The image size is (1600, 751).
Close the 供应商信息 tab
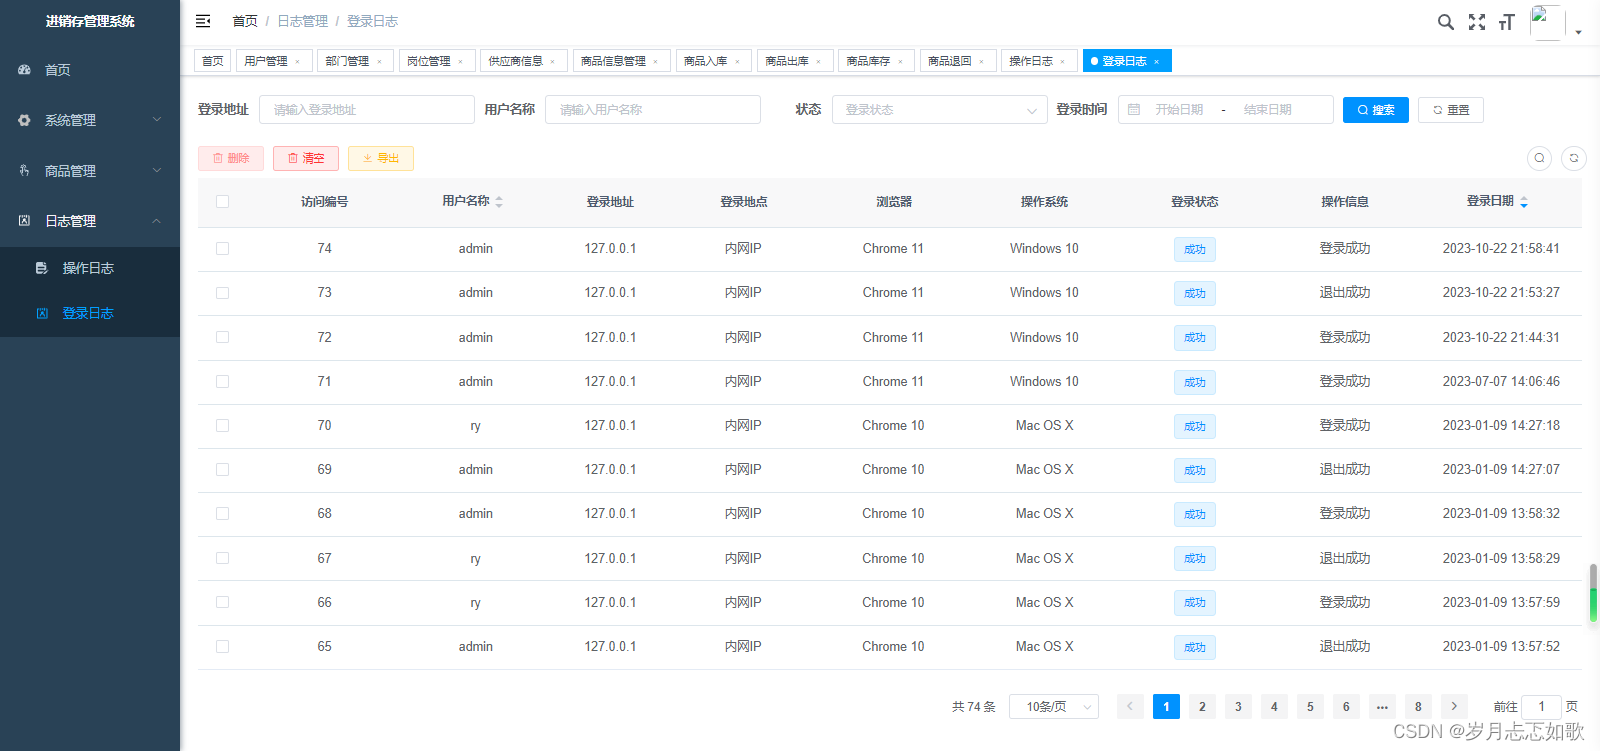coord(553,62)
